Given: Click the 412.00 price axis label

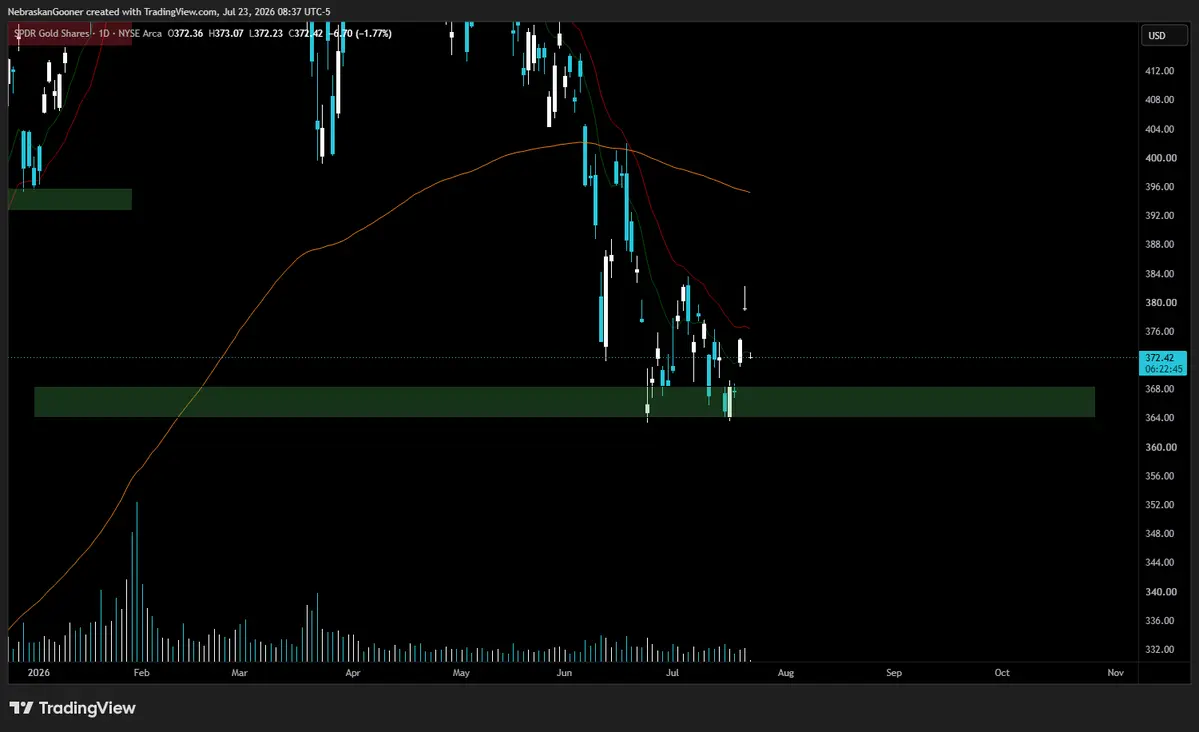Looking at the screenshot, I should [x=1159, y=71].
